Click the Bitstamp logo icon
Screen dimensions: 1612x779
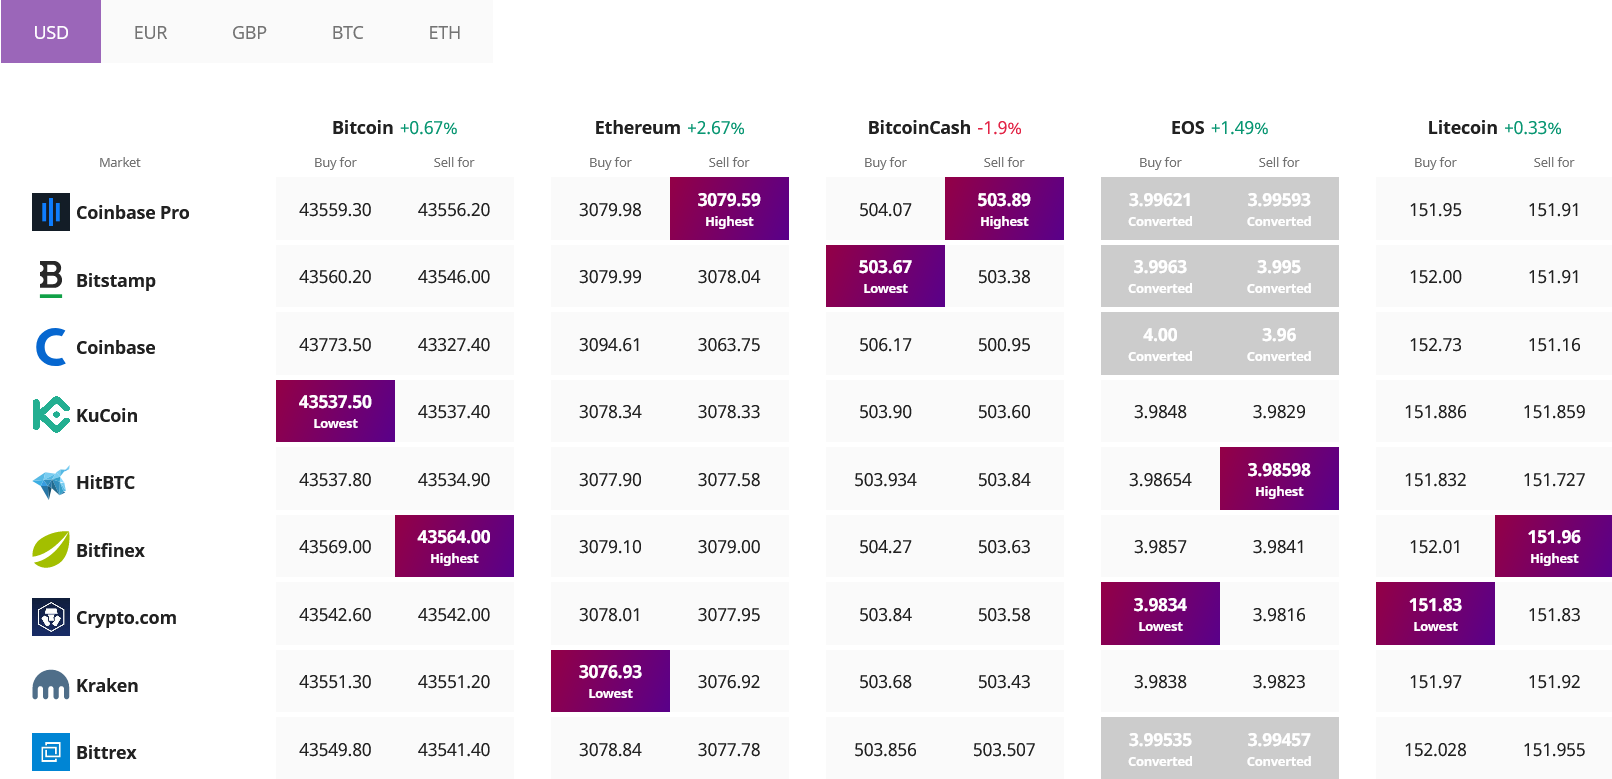coord(51,279)
